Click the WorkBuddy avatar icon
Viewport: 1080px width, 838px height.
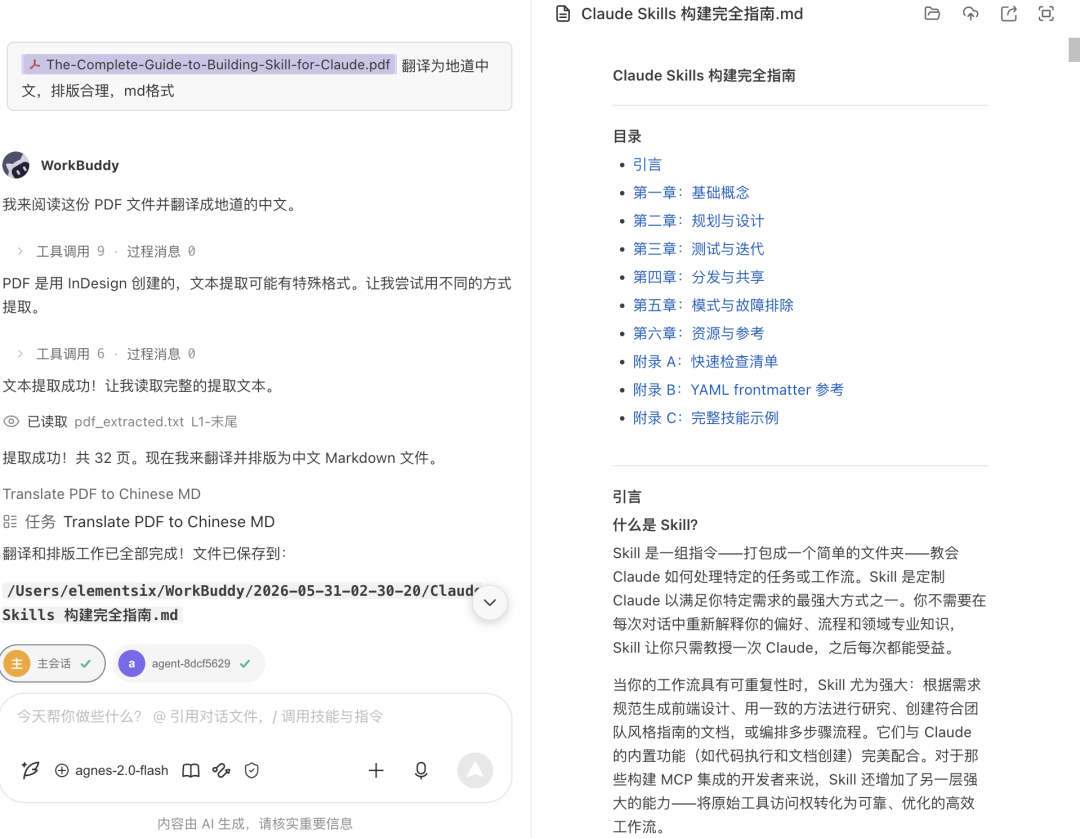(16, 165)
